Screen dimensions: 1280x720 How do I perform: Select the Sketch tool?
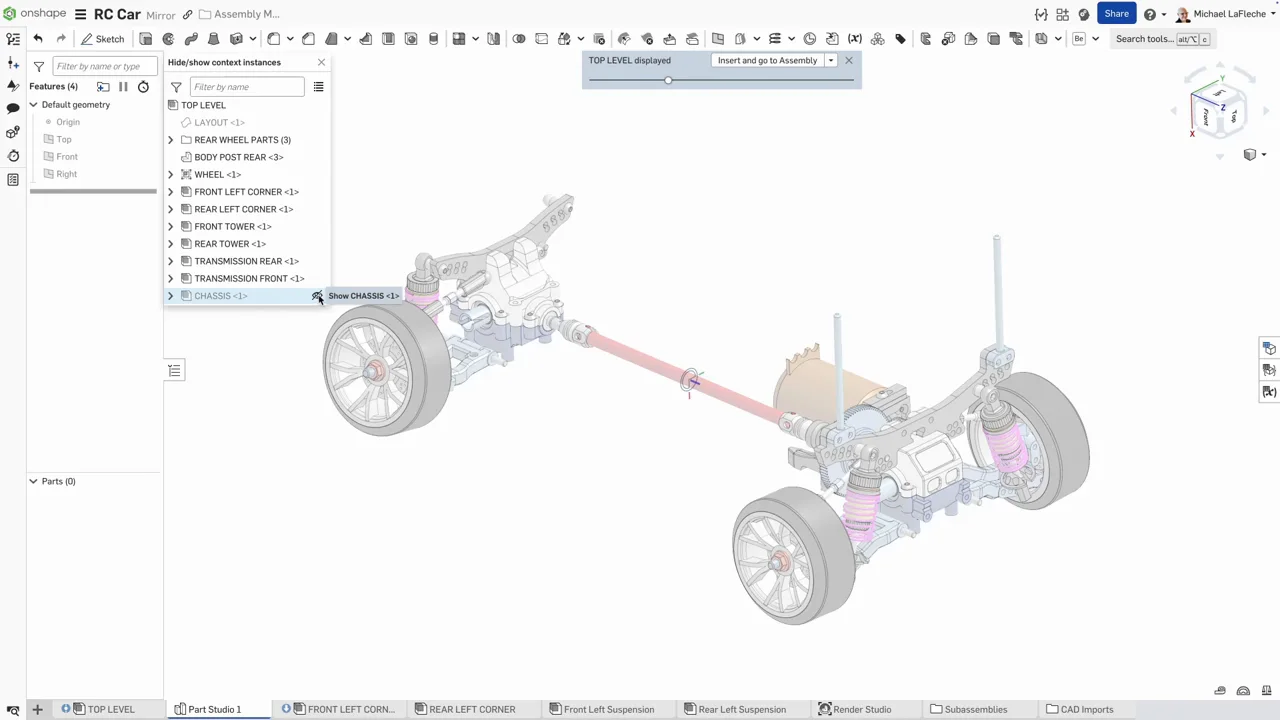(x=102, y=39)
